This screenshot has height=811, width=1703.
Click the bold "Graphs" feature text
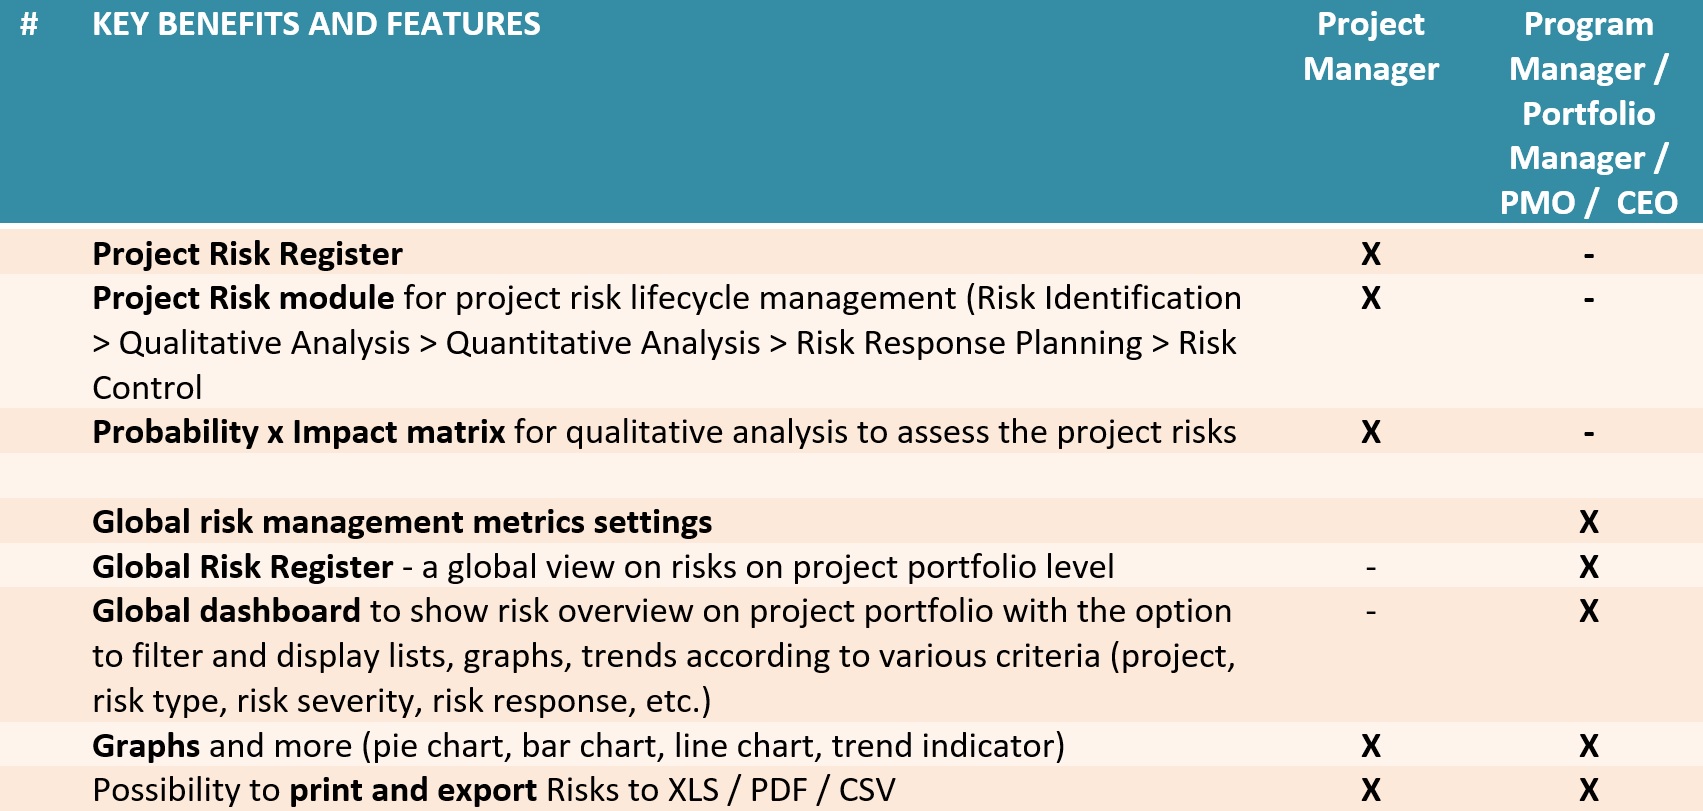pos(146,746)
